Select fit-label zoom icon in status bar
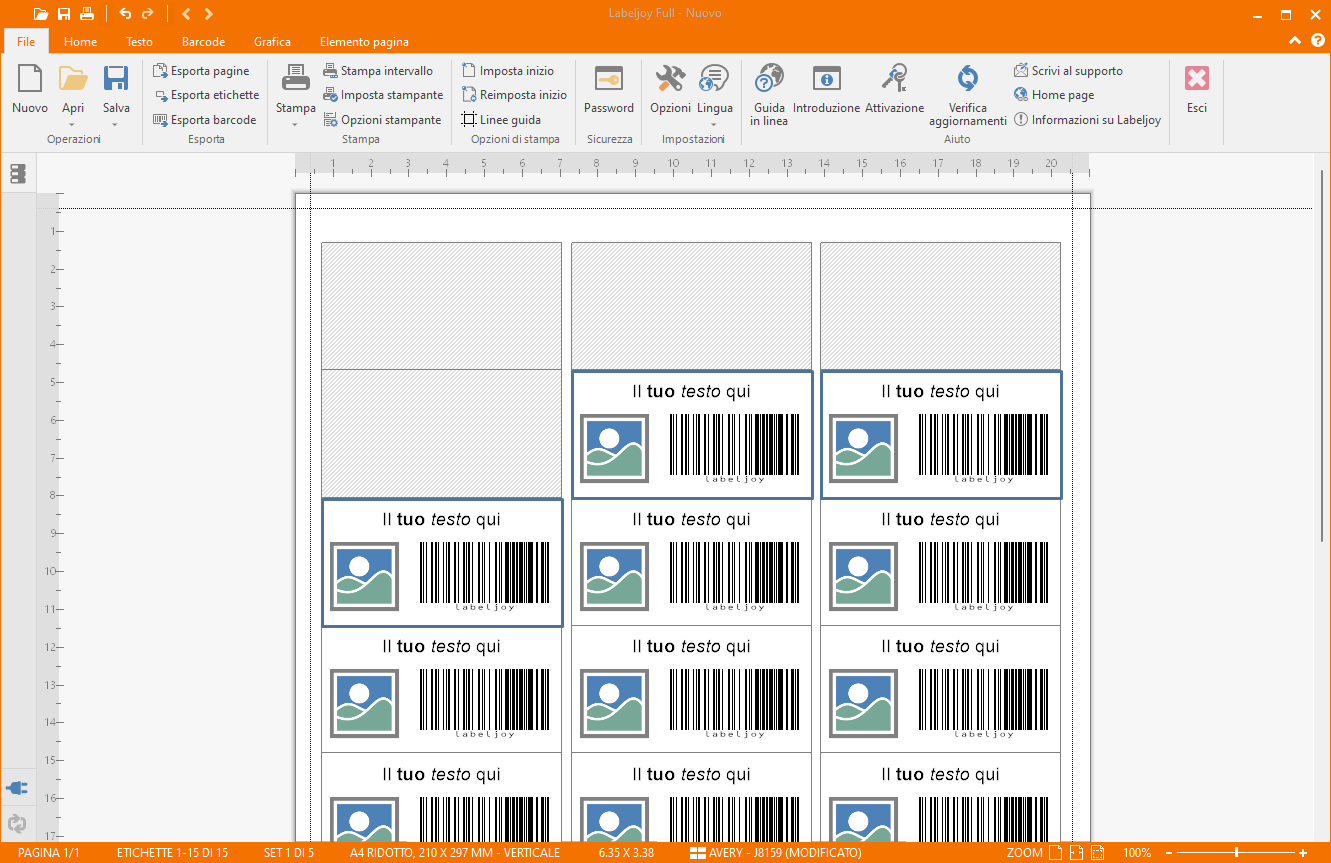The width and height of the screenshot is (1331, 863). [x=1097, y=853]
